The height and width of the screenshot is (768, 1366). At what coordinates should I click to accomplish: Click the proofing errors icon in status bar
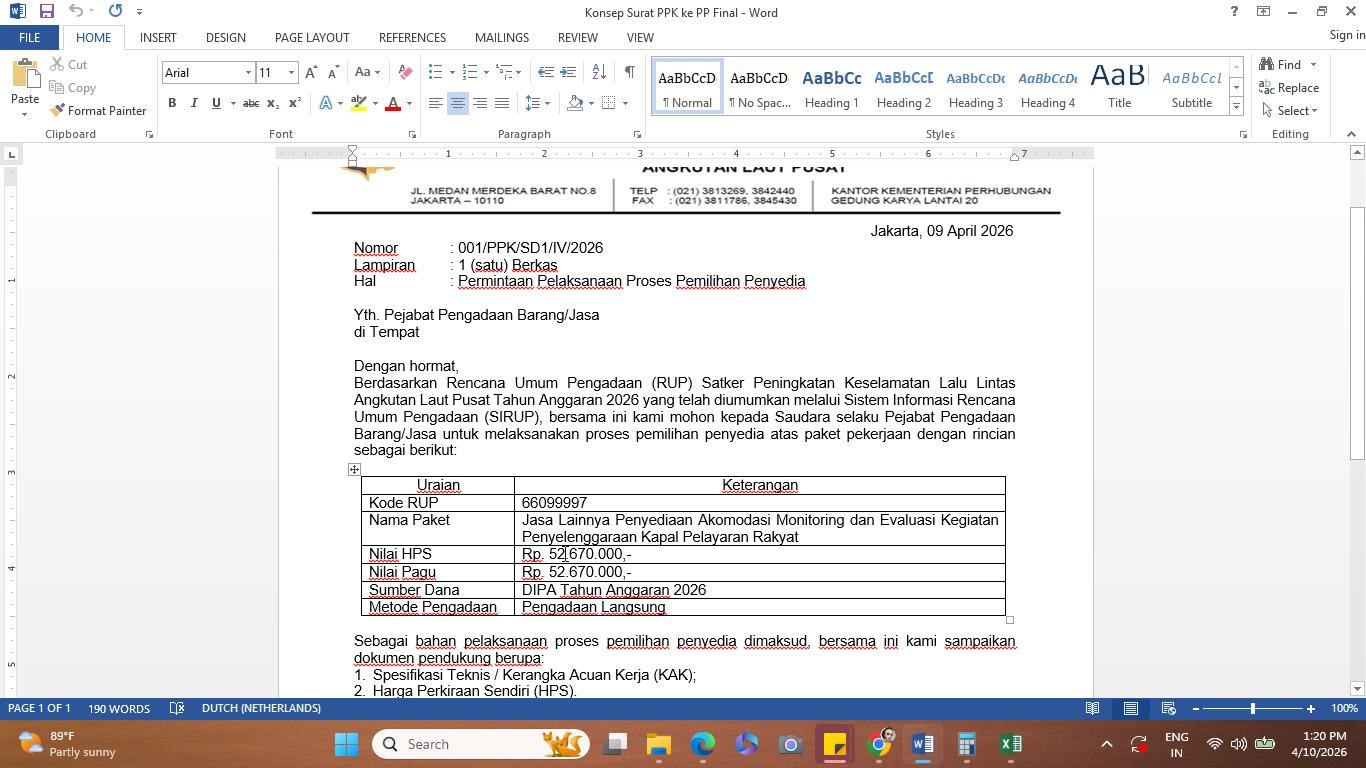click(177, 708)
